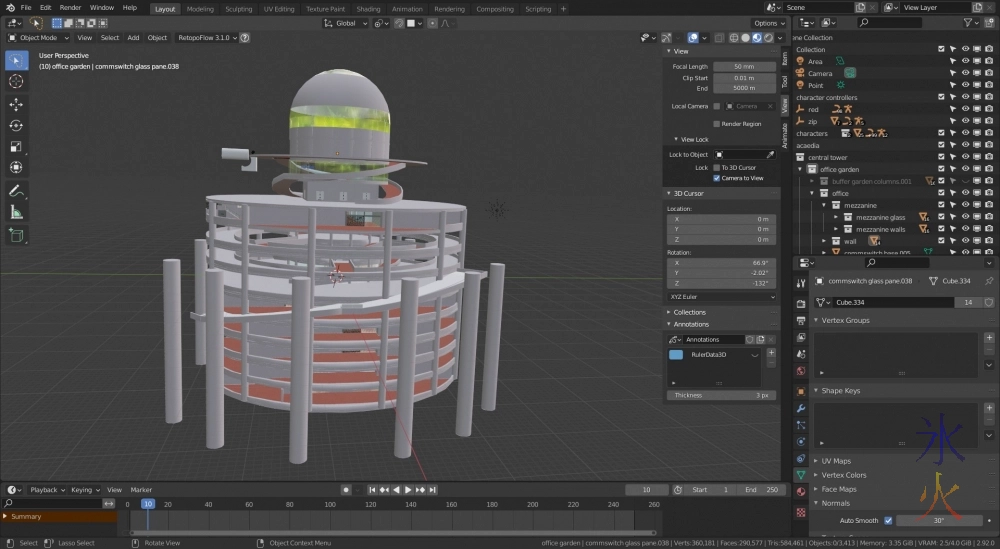Open the Object Mode dropdown
Viewport: 1000px width, 549px height.
point(38,37)
